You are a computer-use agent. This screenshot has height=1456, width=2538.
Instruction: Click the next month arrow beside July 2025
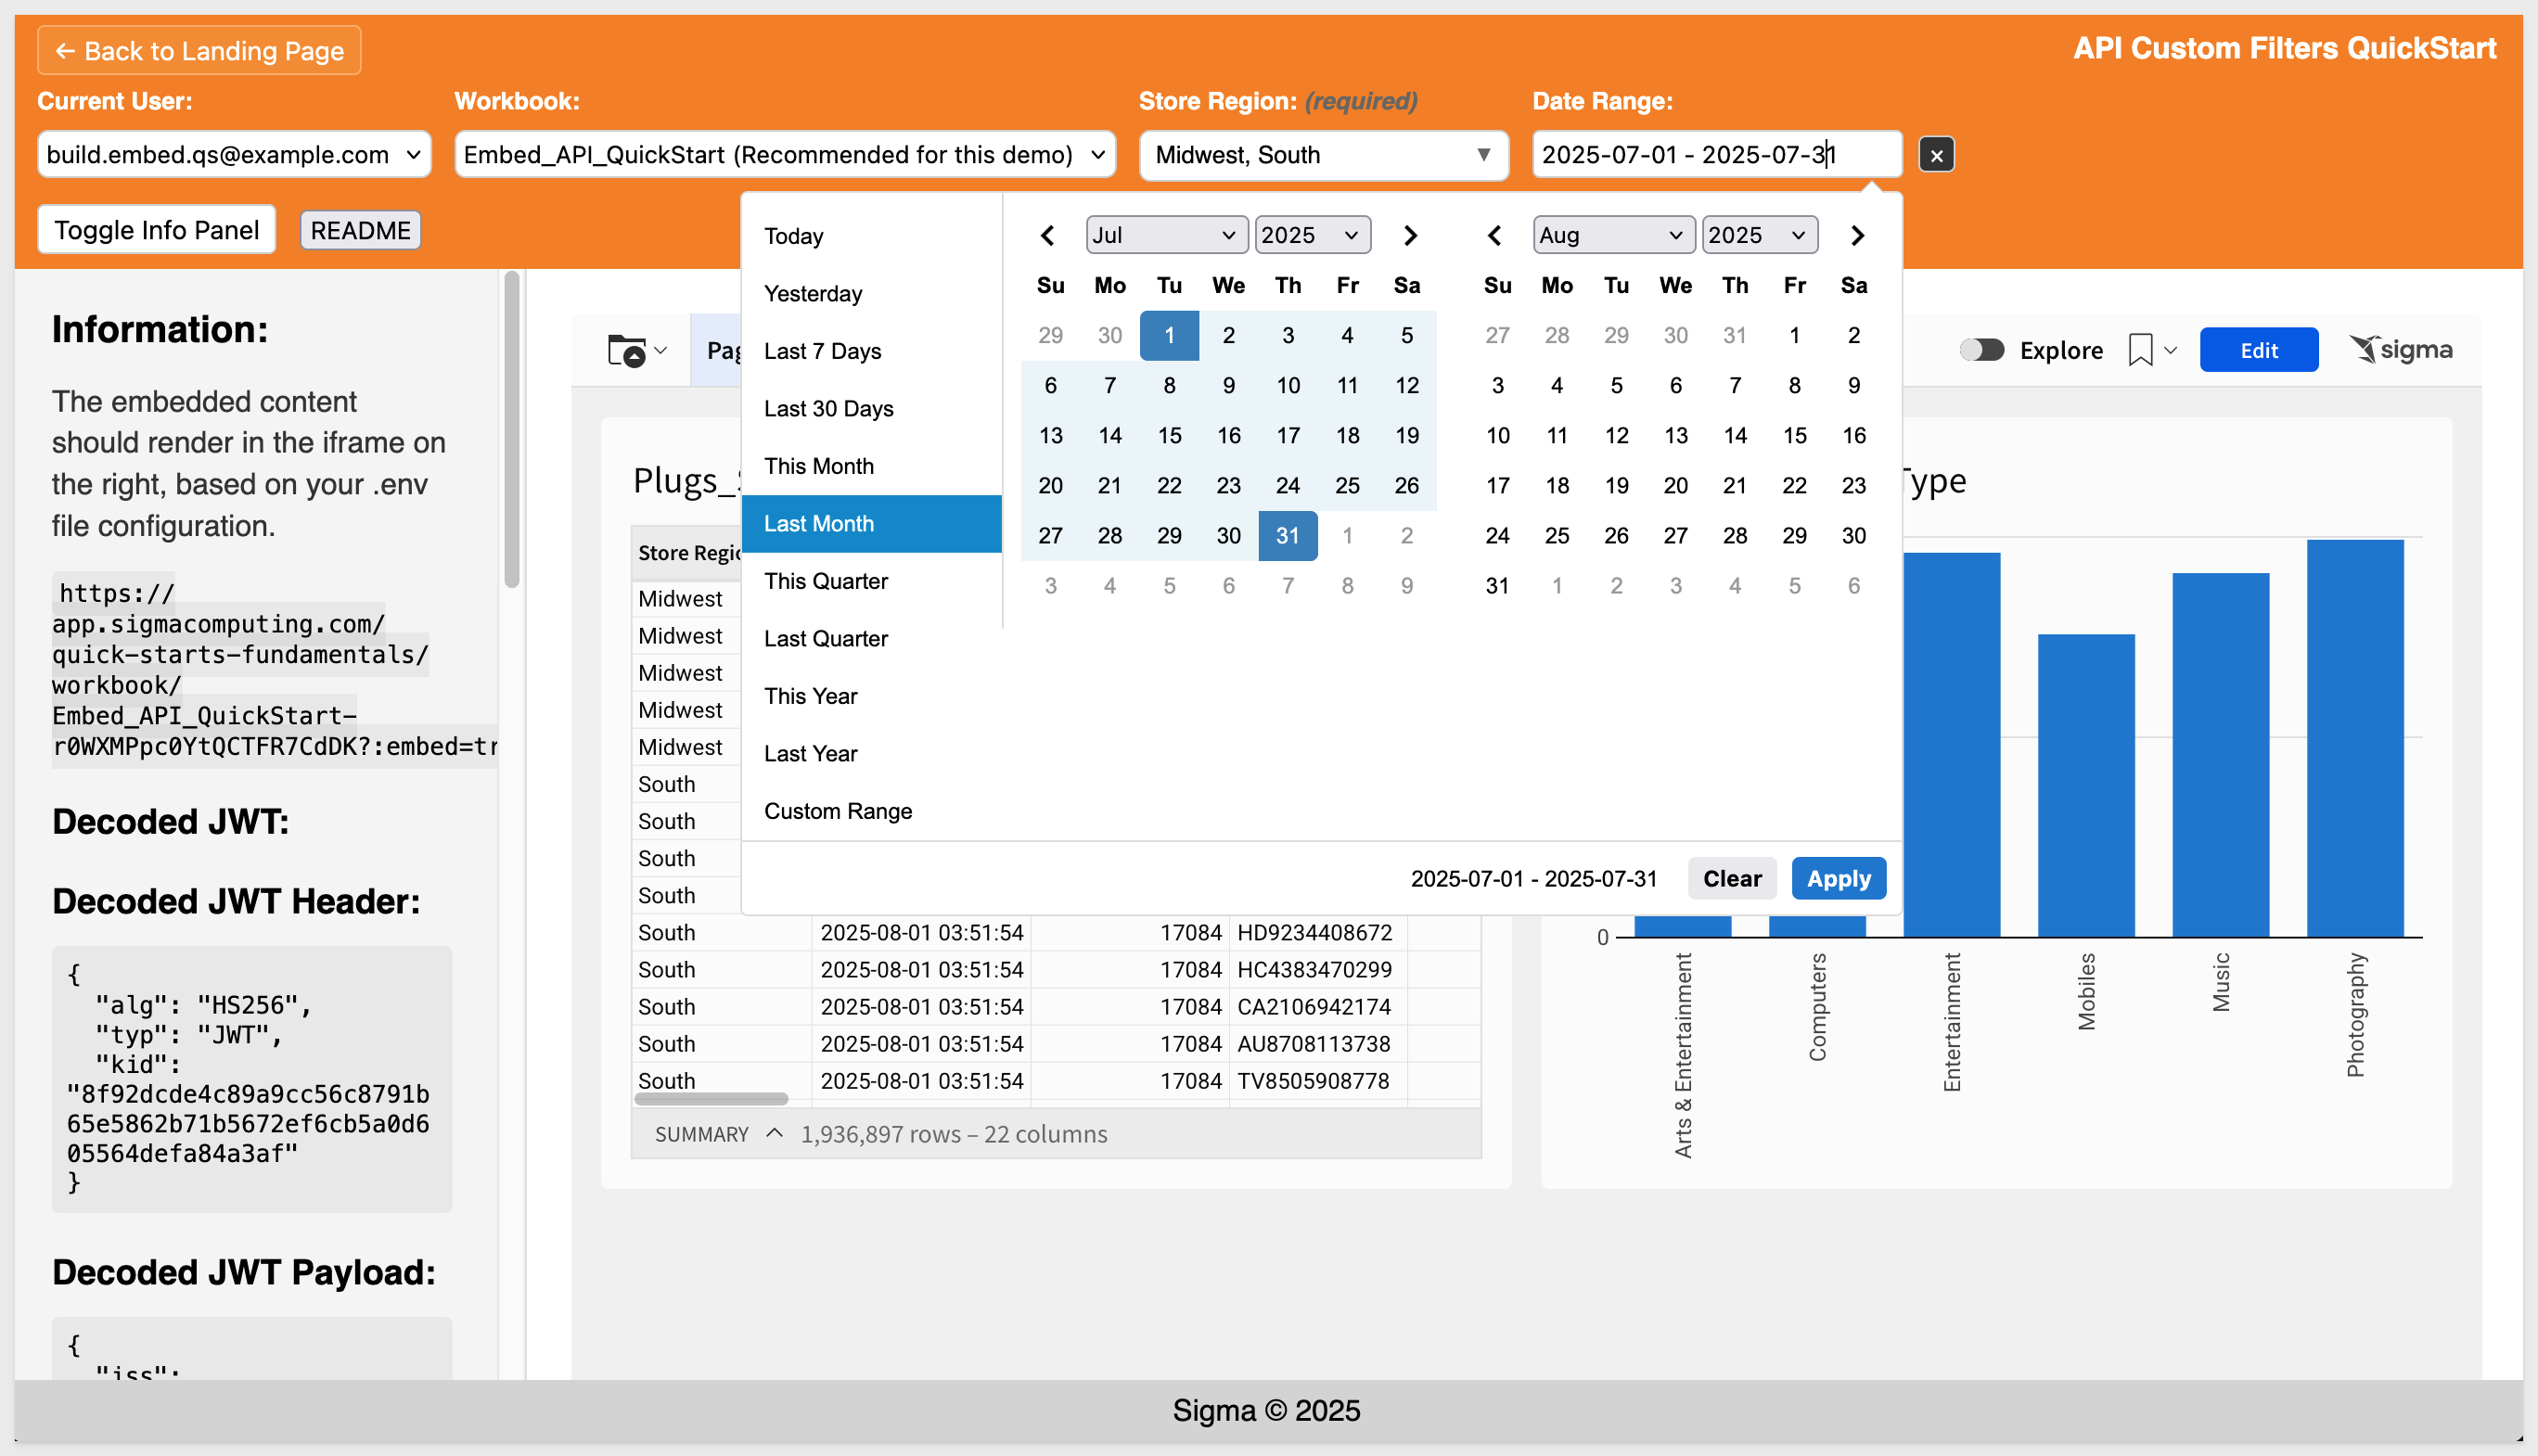click(x=1410, y=235)
